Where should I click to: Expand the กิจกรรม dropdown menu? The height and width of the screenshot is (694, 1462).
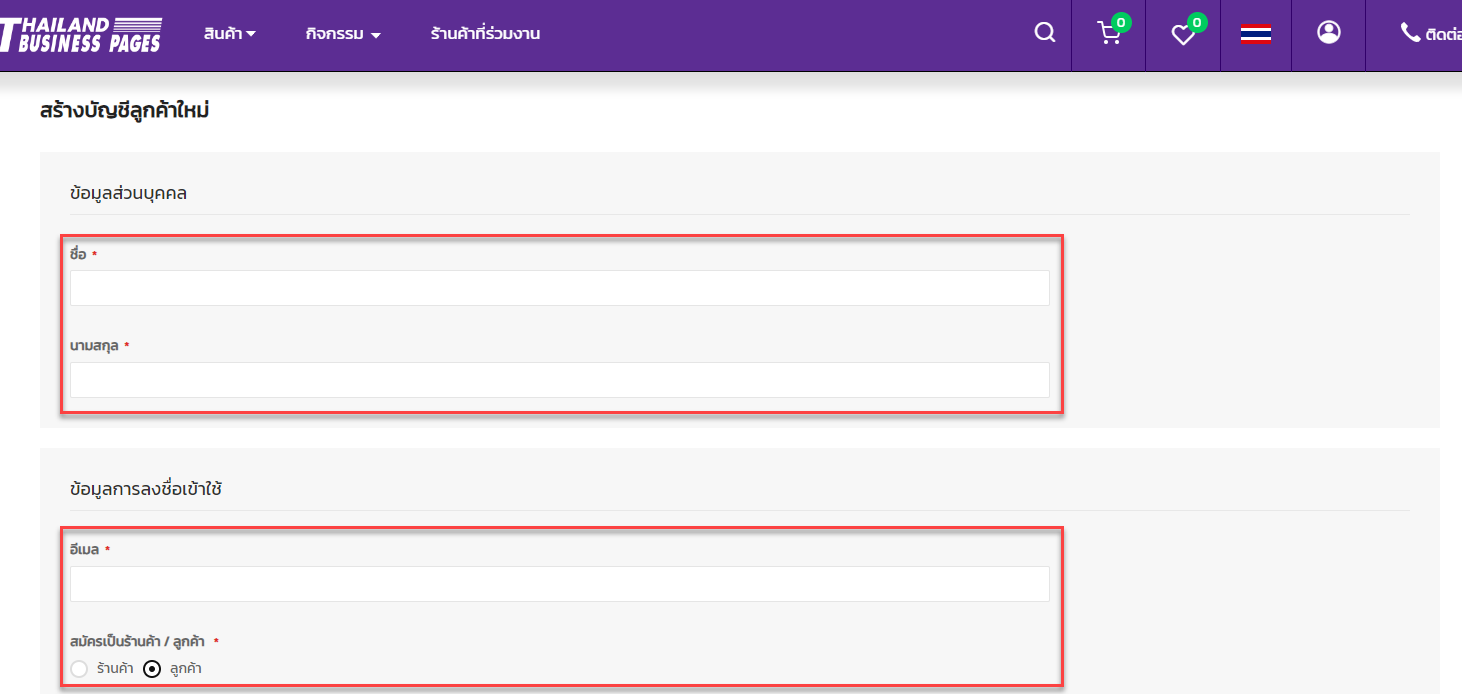(343, 34)
